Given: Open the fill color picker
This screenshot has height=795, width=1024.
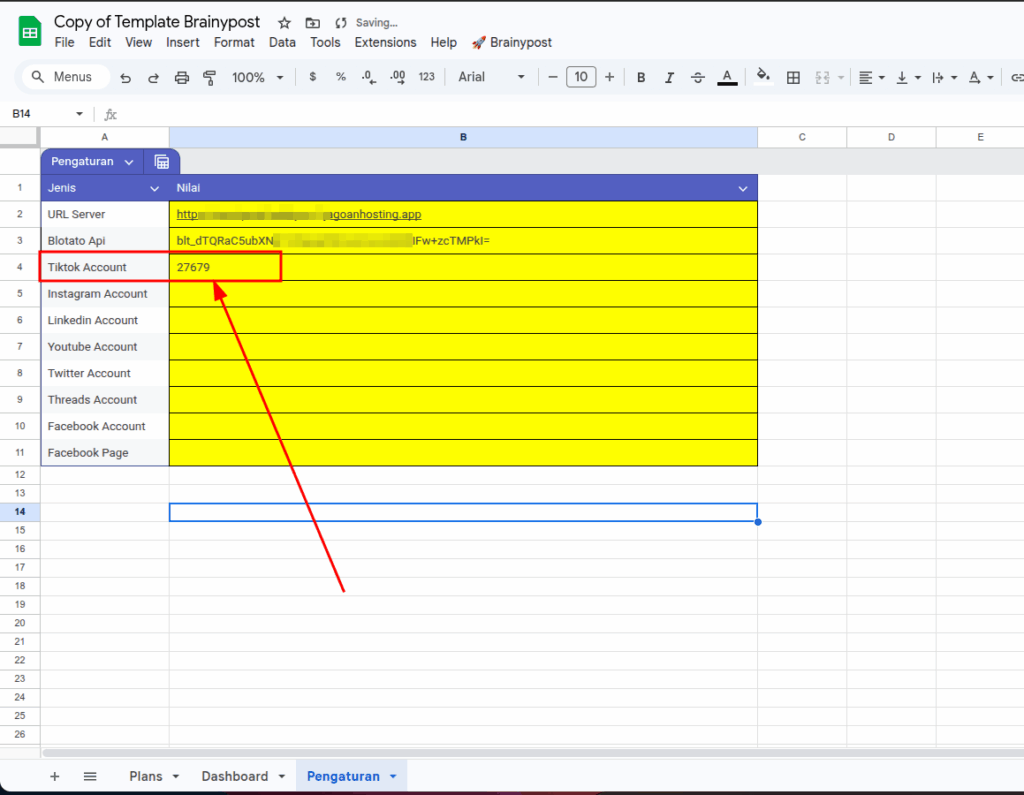Looking at the screenshot, I should tap(763, 77).
